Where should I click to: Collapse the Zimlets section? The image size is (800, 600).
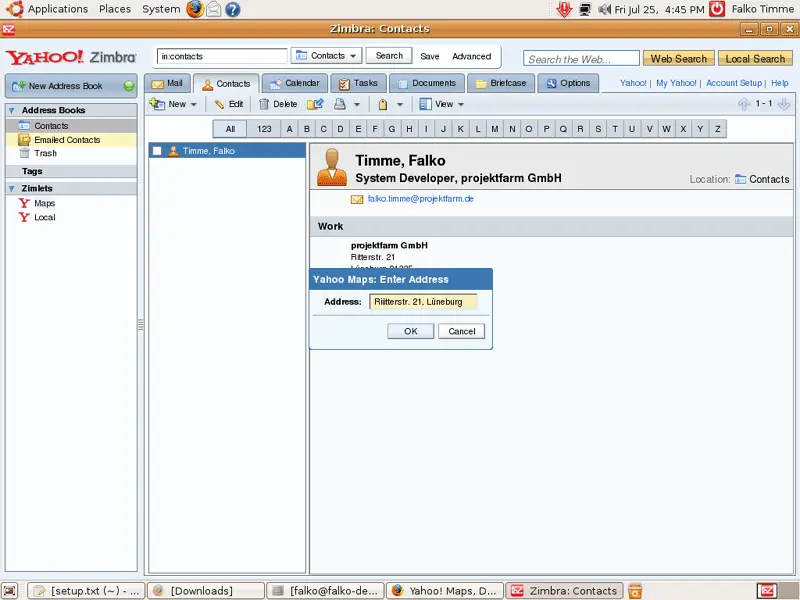pyautogui.click(x=12, y=189)
